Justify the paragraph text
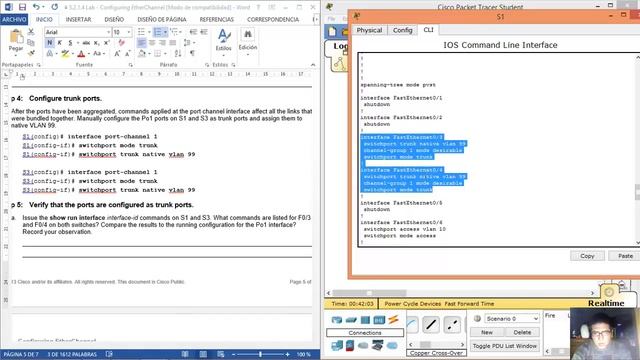Viewport: 640px width, 360px height. 173,42
